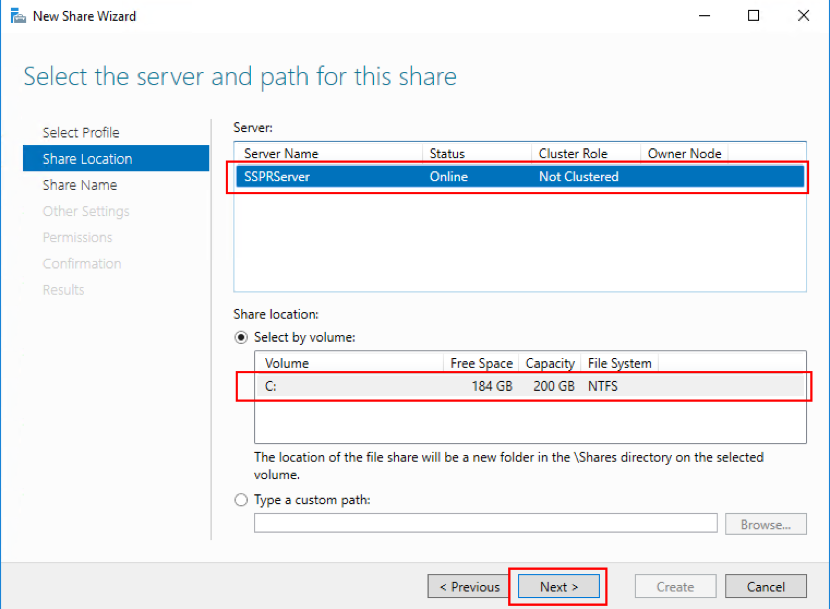
Task: Go back with the Previous button
Action: (x=470, y=587)
